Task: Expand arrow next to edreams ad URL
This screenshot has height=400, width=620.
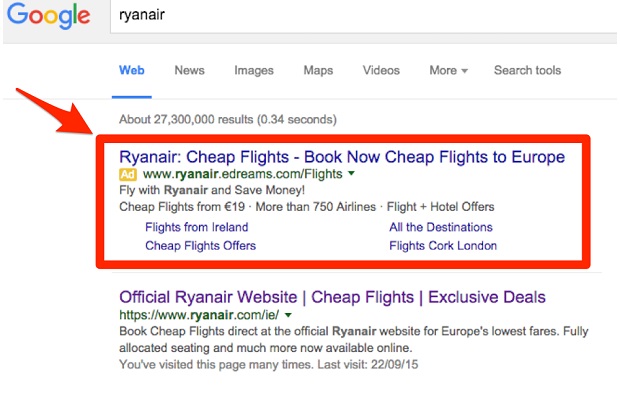Action: coord(351,175)
